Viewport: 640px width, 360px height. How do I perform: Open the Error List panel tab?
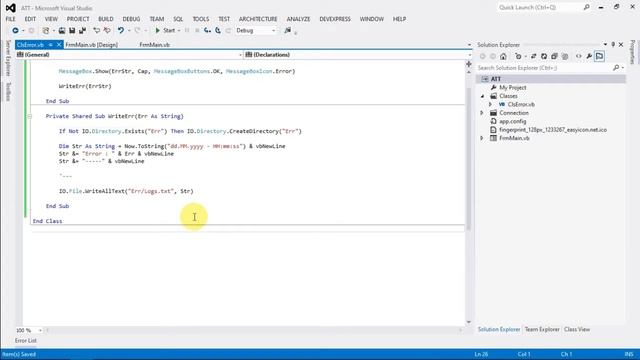point(26,340)
